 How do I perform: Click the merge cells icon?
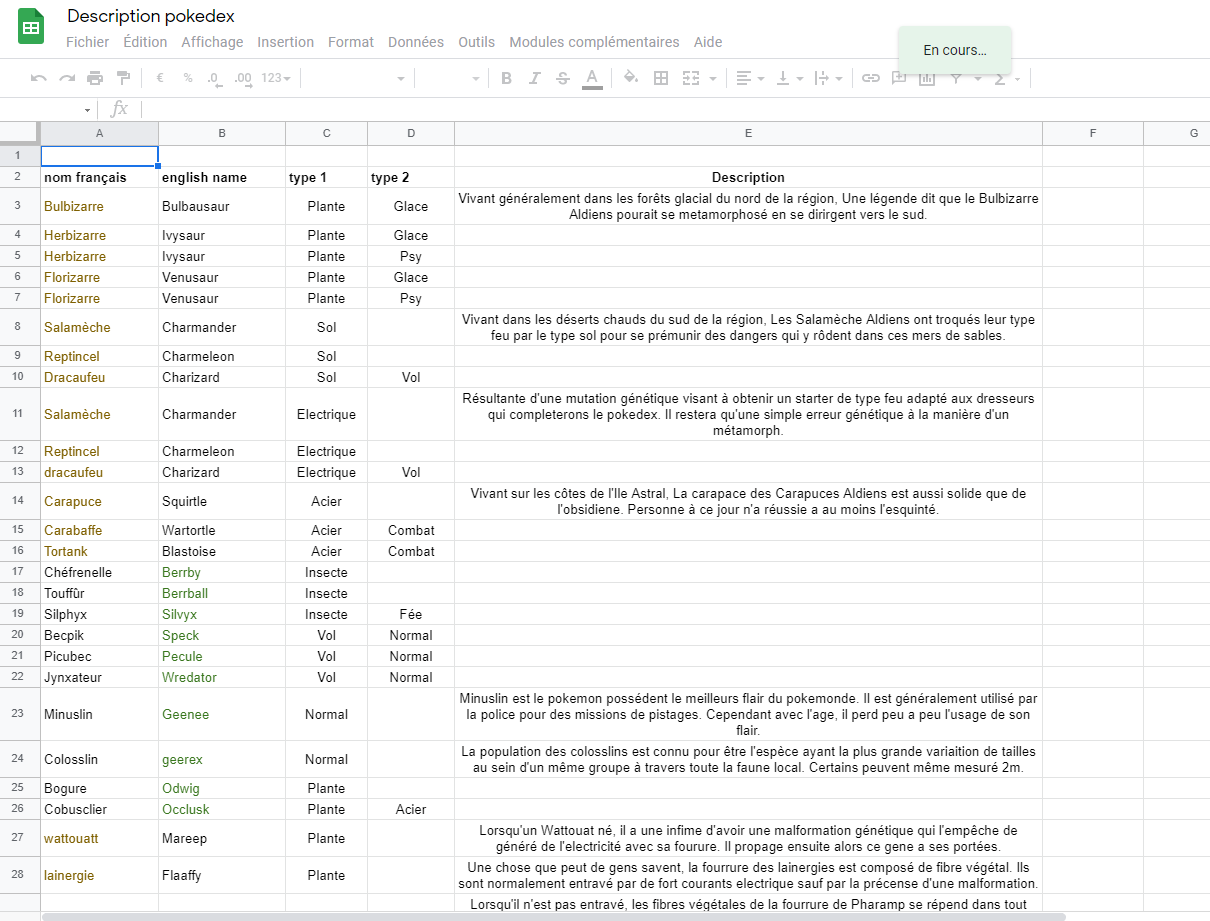pyautogui.click(x=691, y=78)
